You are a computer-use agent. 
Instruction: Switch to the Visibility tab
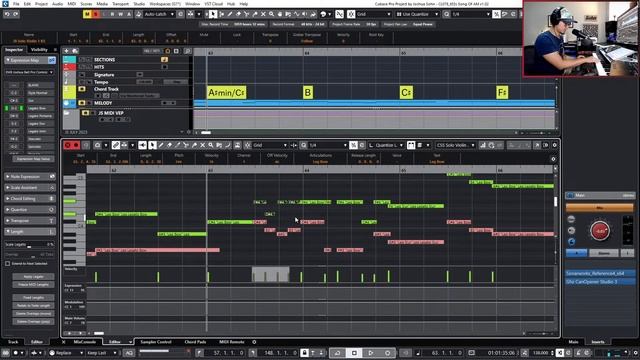39,50
